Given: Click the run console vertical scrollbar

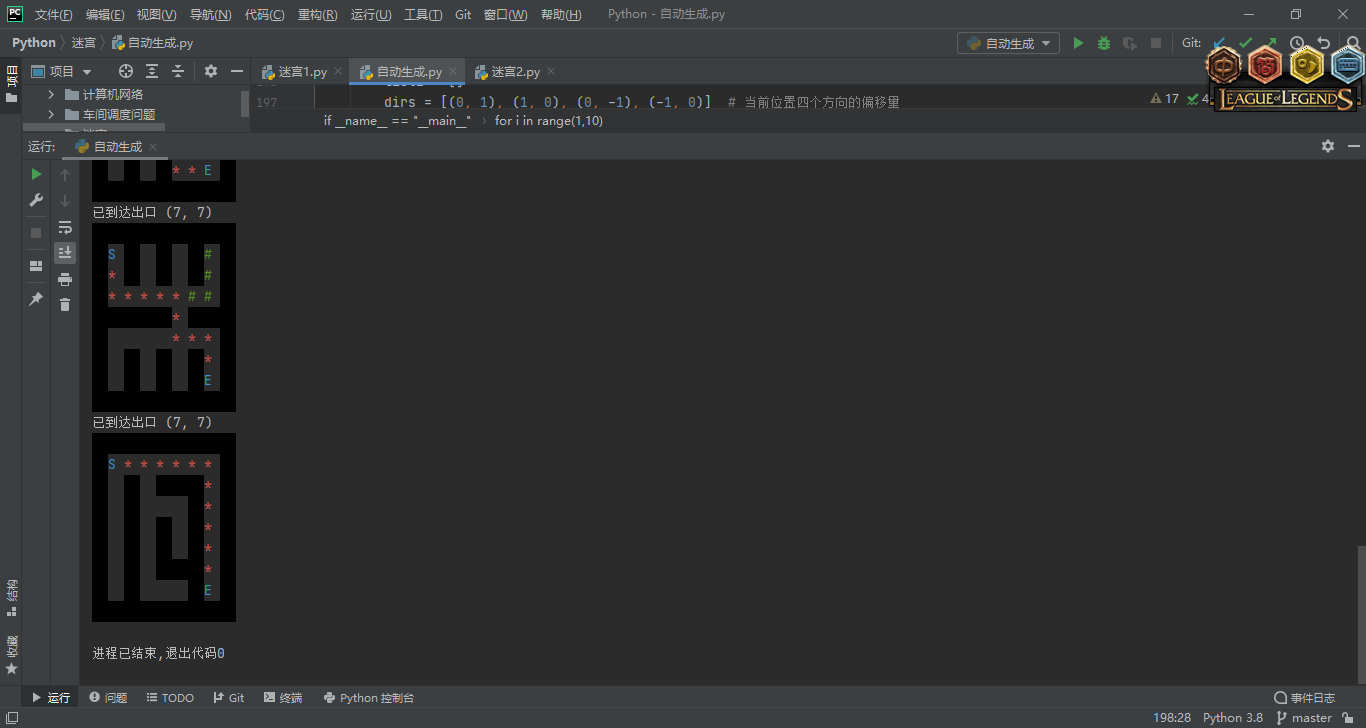Looking at the screenshot, I should pos(1360,610).
